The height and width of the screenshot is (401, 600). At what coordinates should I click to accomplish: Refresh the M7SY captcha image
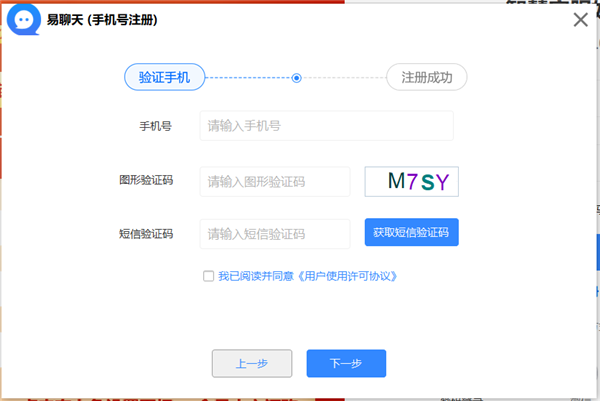412,181
